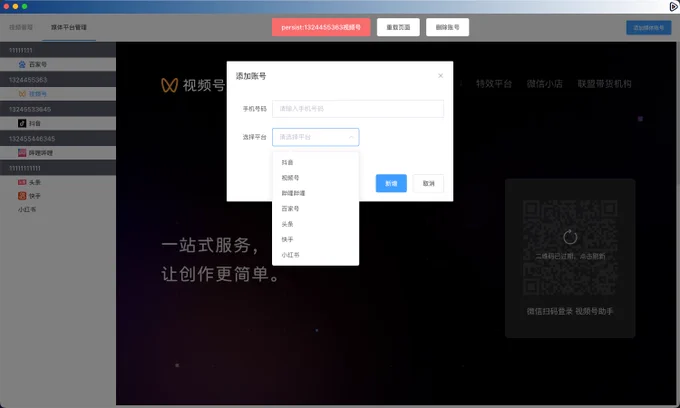Open the 哔哩哔哩 account via its icon
Screen dimensions: 680x408
click(22, 153)
